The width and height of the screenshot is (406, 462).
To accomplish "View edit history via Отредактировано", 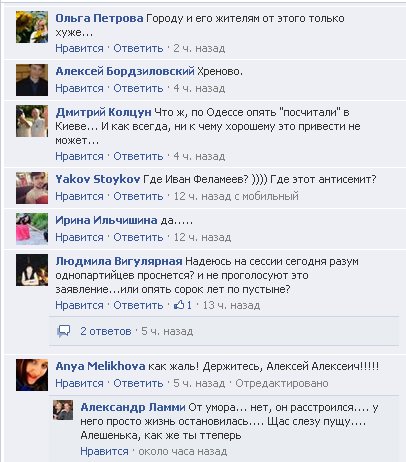I will tap(282, 383).
